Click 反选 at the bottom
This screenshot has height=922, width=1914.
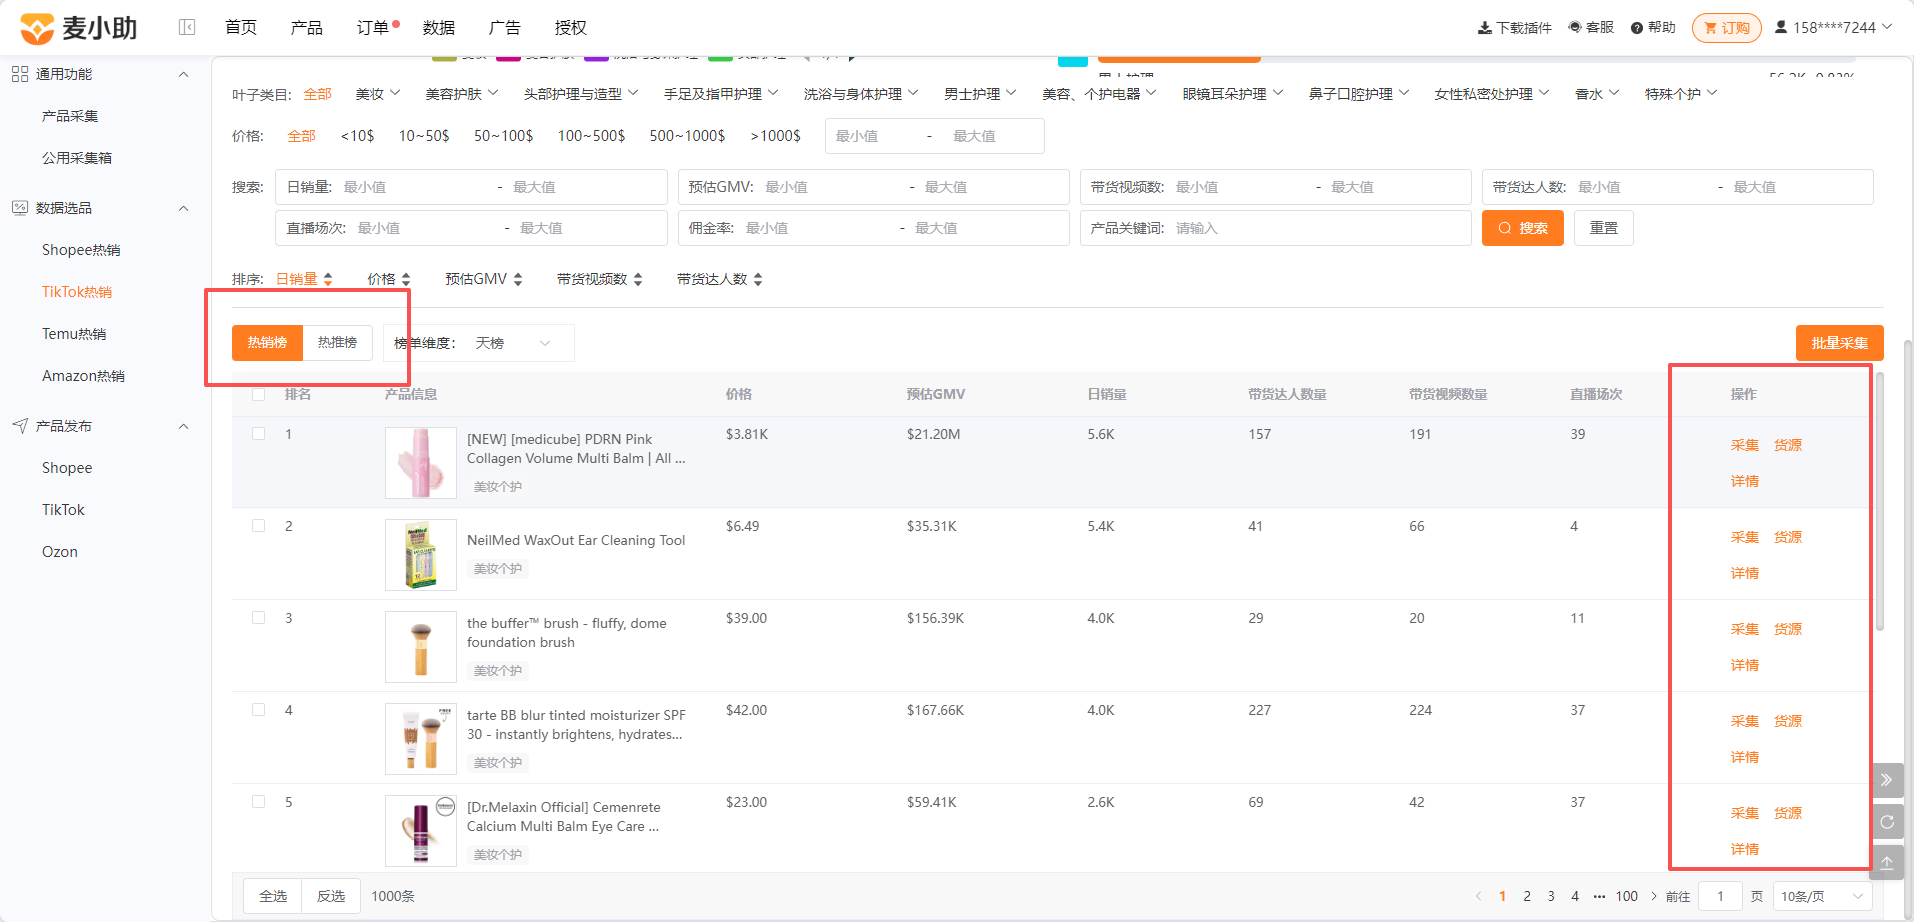(331, 896)
